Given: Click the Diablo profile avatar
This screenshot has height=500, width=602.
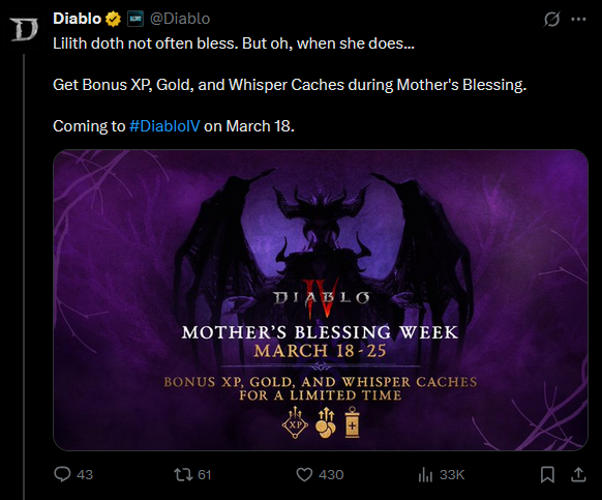Looking at the screenshot, I should 21,26.
